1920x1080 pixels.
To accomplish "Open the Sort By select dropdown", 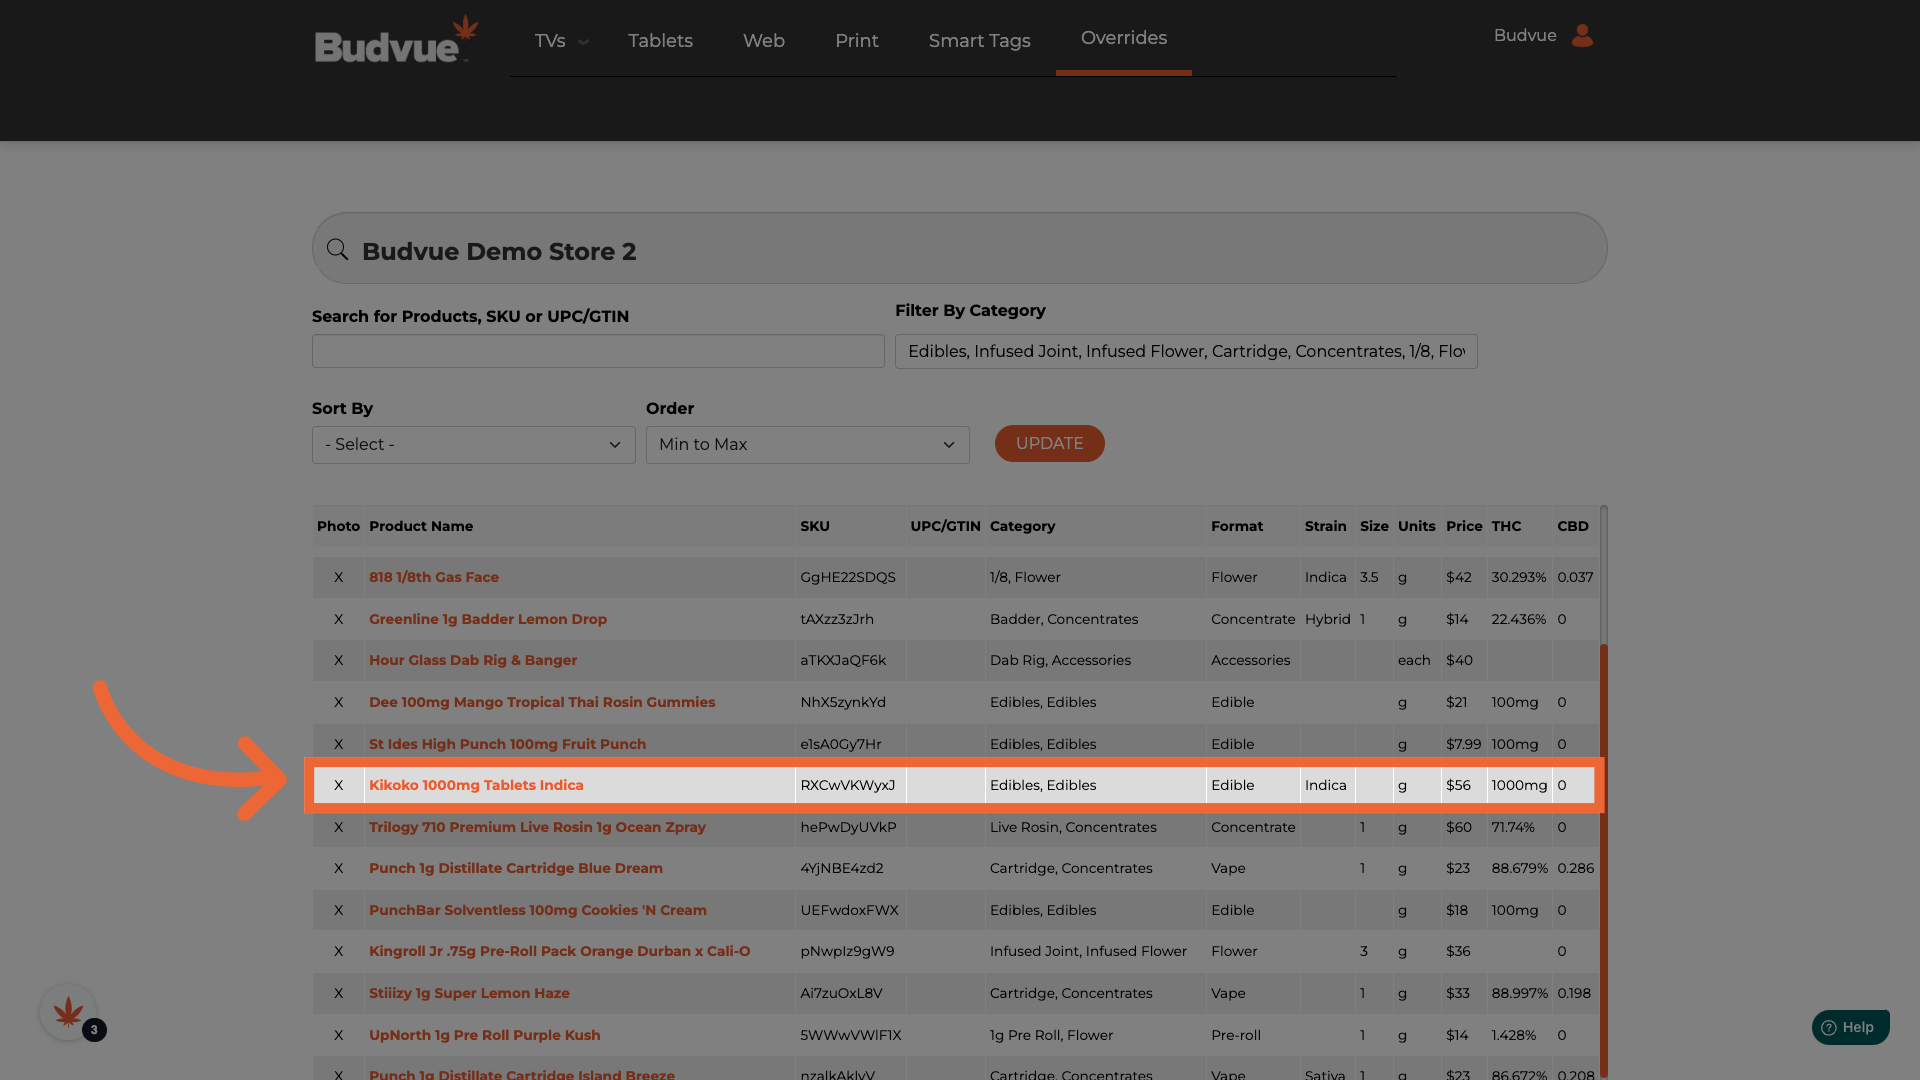I will tap(473, 445).
